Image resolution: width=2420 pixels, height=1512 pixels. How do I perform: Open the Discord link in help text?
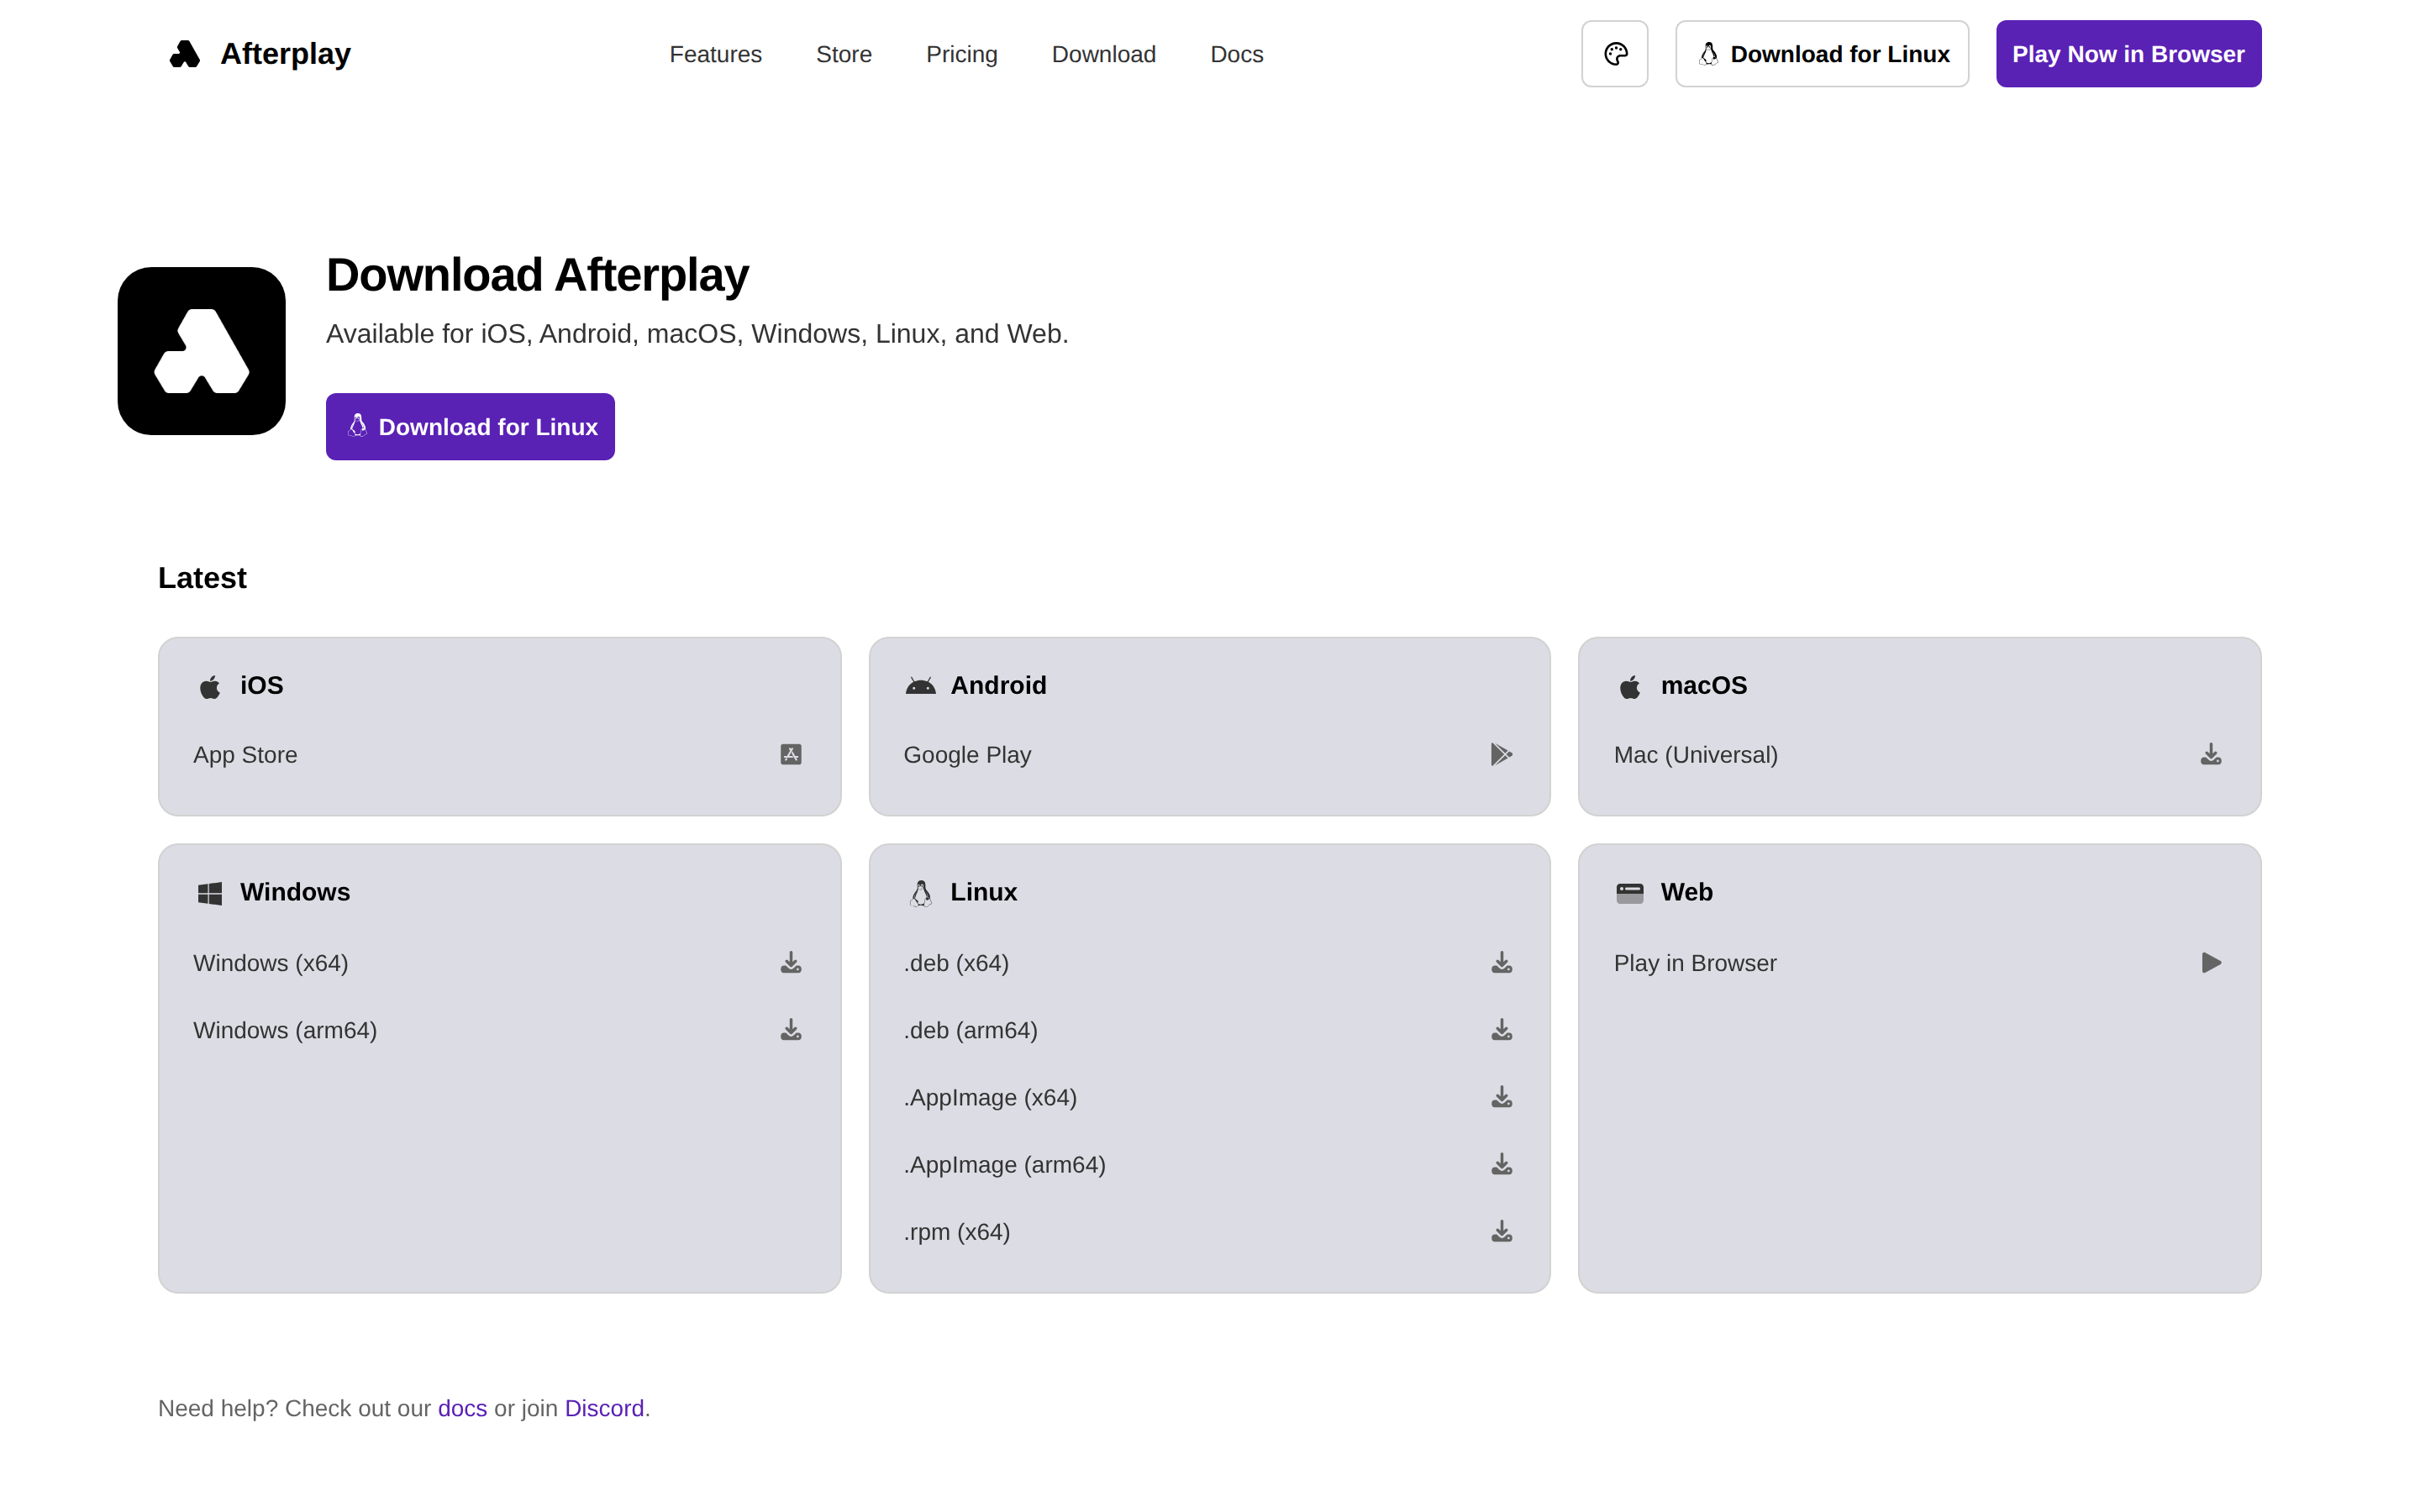pyautogui.click(x=604, y=1408)
